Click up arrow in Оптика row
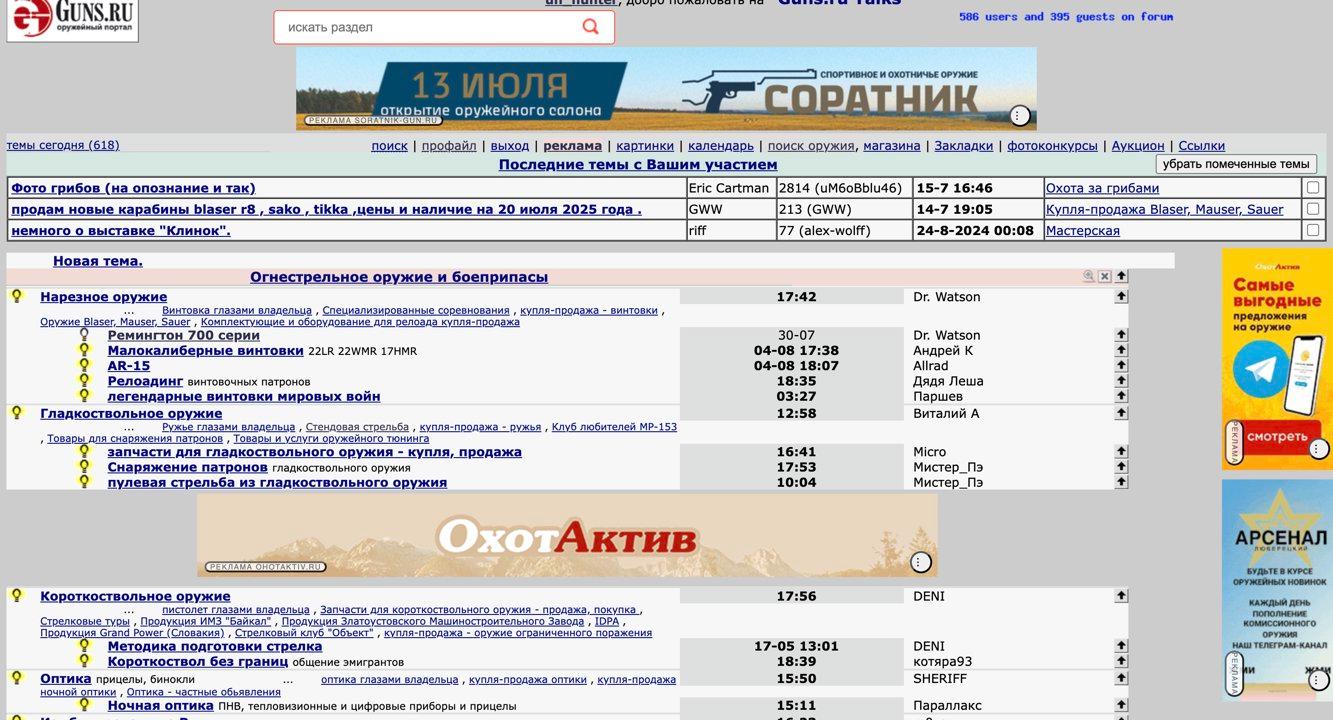This screenshot has width=1333, height=720. 1121,678
